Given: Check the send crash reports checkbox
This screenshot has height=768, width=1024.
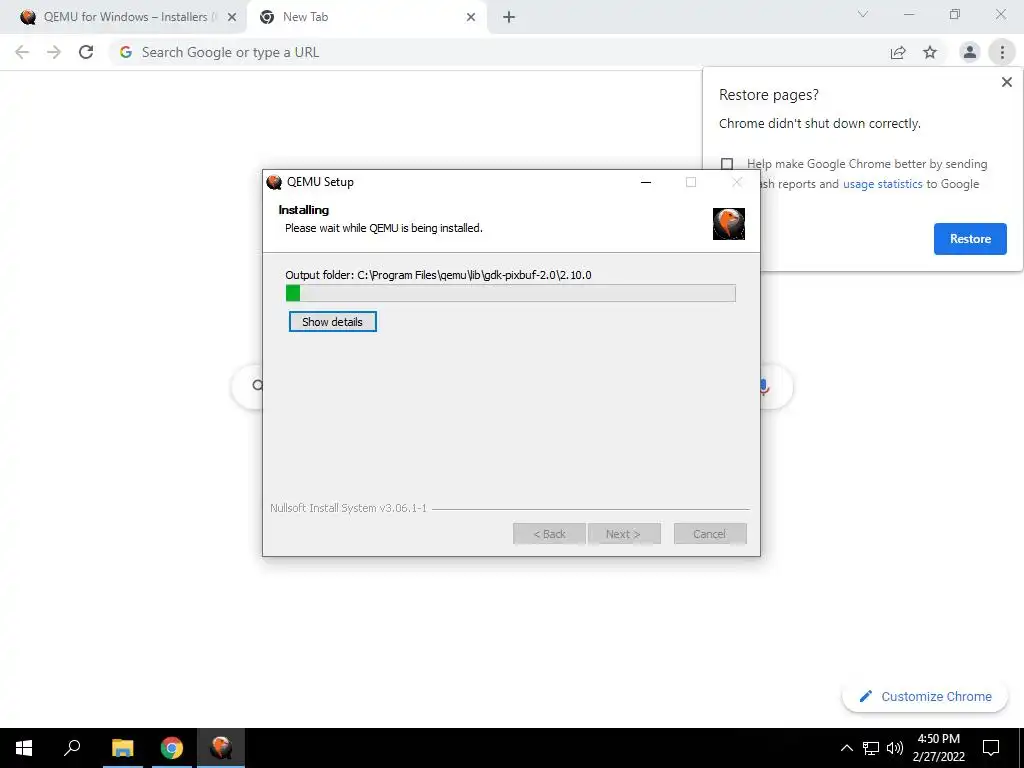Looking at the screenshot, I should tap(727, 164).
